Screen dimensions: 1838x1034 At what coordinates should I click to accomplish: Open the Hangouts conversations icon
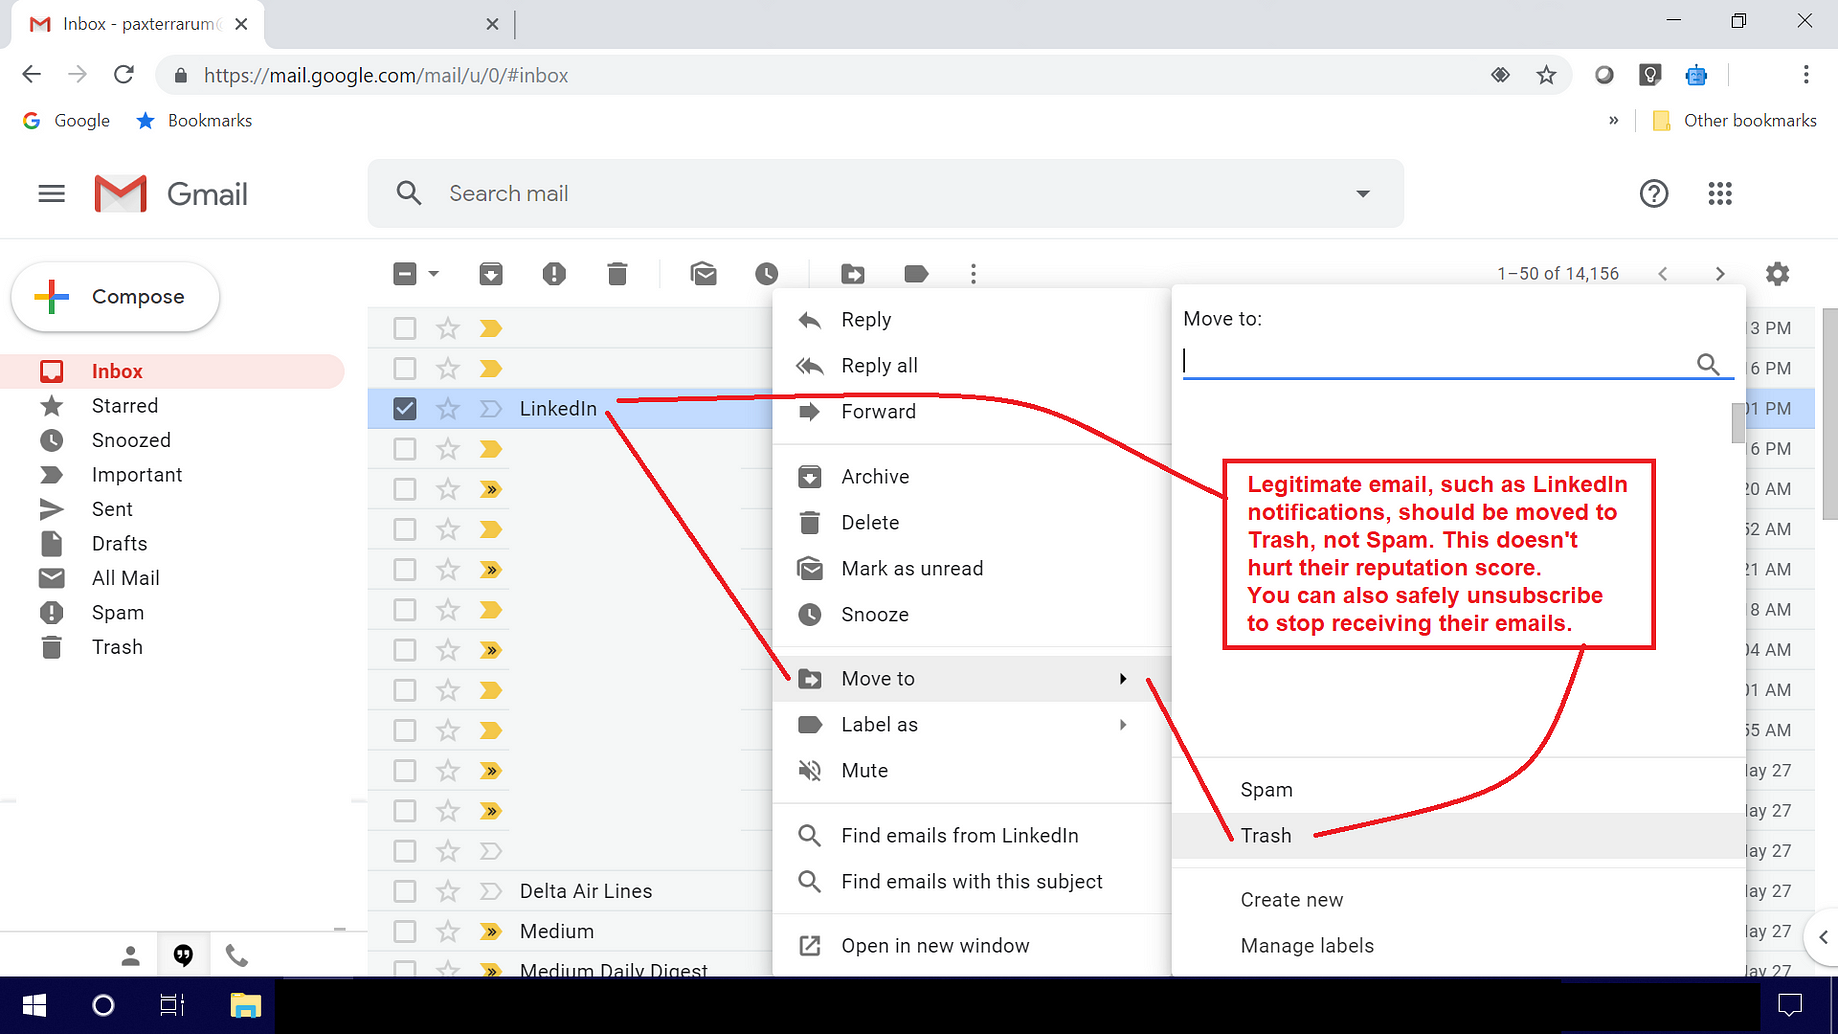pos(183,956)
